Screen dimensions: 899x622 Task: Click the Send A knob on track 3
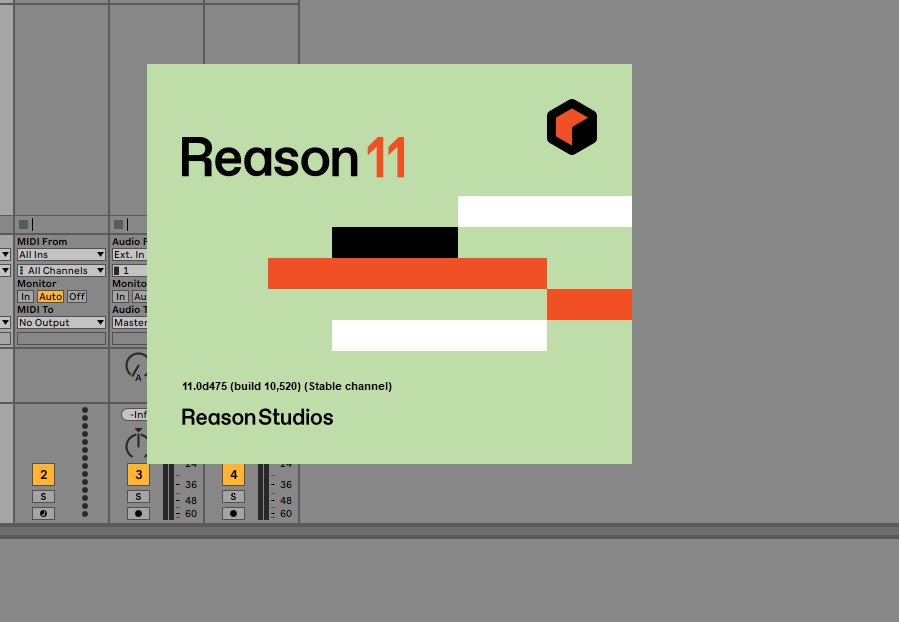click(136, 367)
